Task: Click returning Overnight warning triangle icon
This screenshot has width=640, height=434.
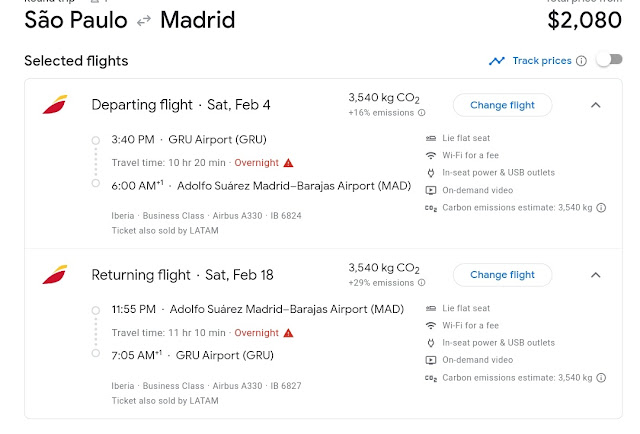Action: coord(288,332)
